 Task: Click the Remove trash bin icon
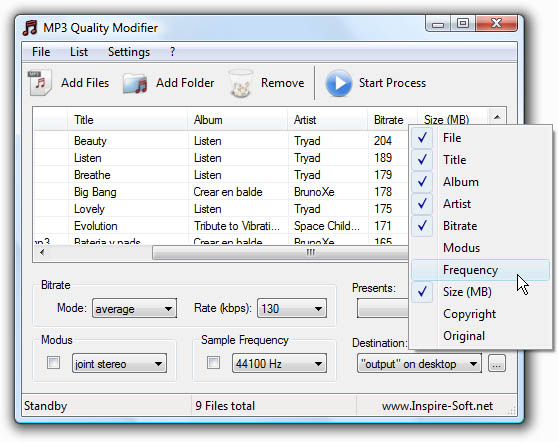pyautogui.click(x=241, y=84)
